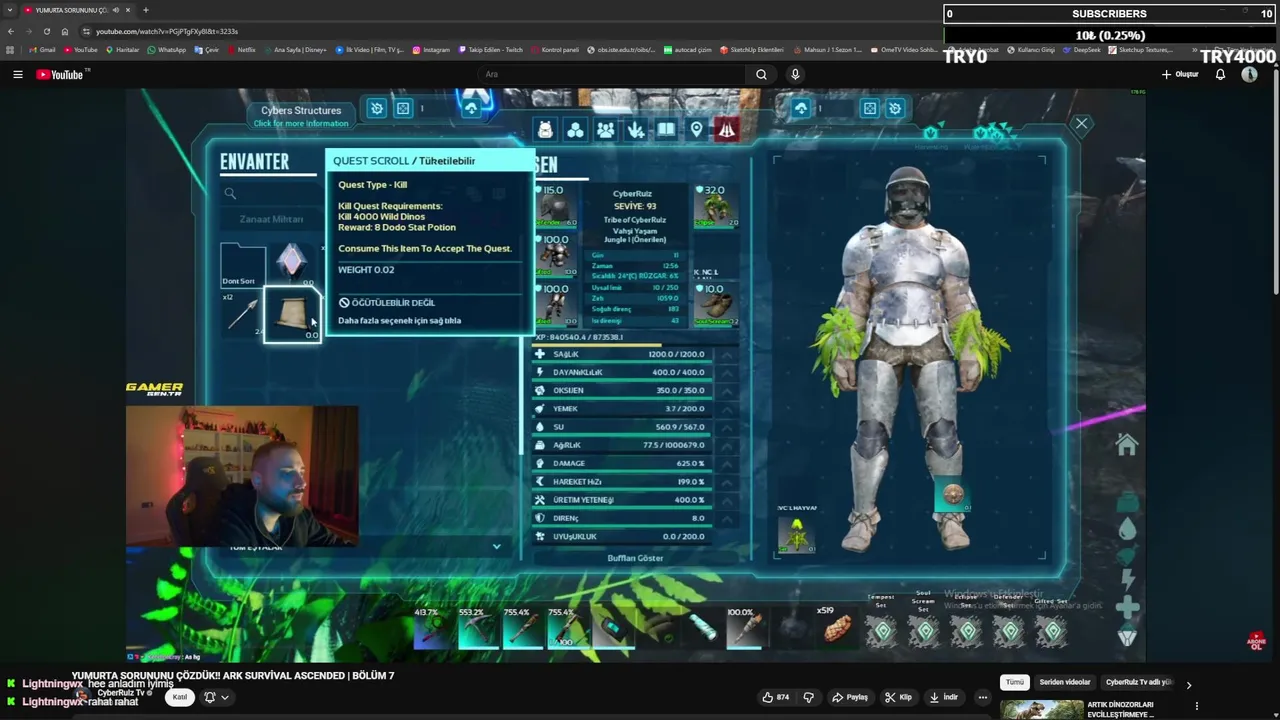Click the YouTube search magnifier button
The image size is (1280, 720).
(761, 74)
